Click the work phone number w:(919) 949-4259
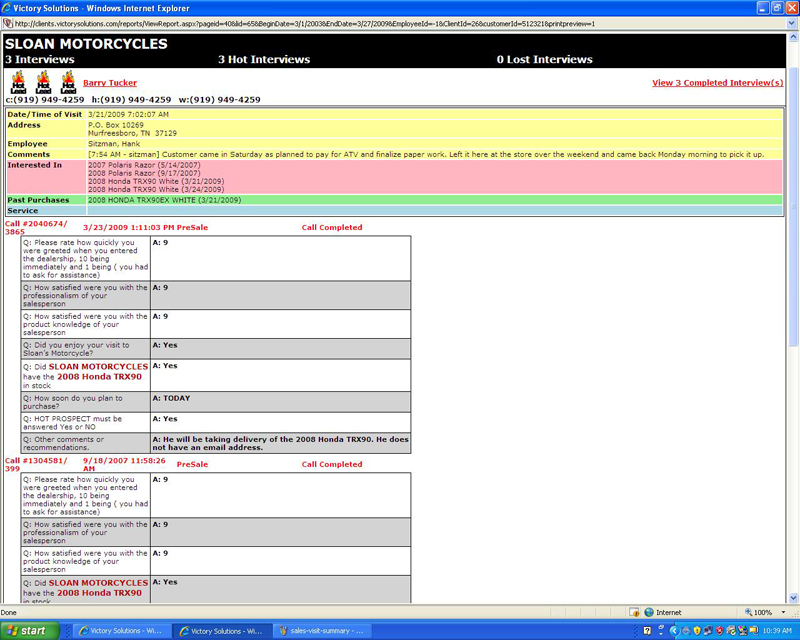 tap(219, 100)
